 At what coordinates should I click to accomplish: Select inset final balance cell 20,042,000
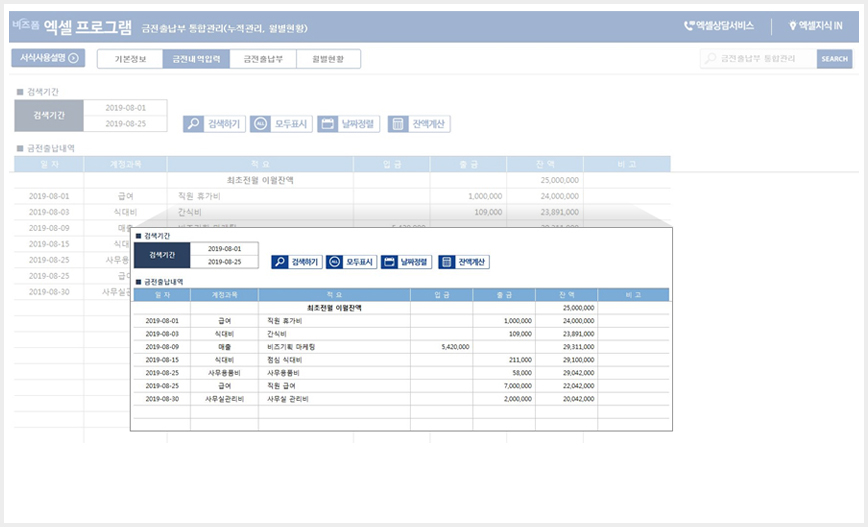[567, 399]
